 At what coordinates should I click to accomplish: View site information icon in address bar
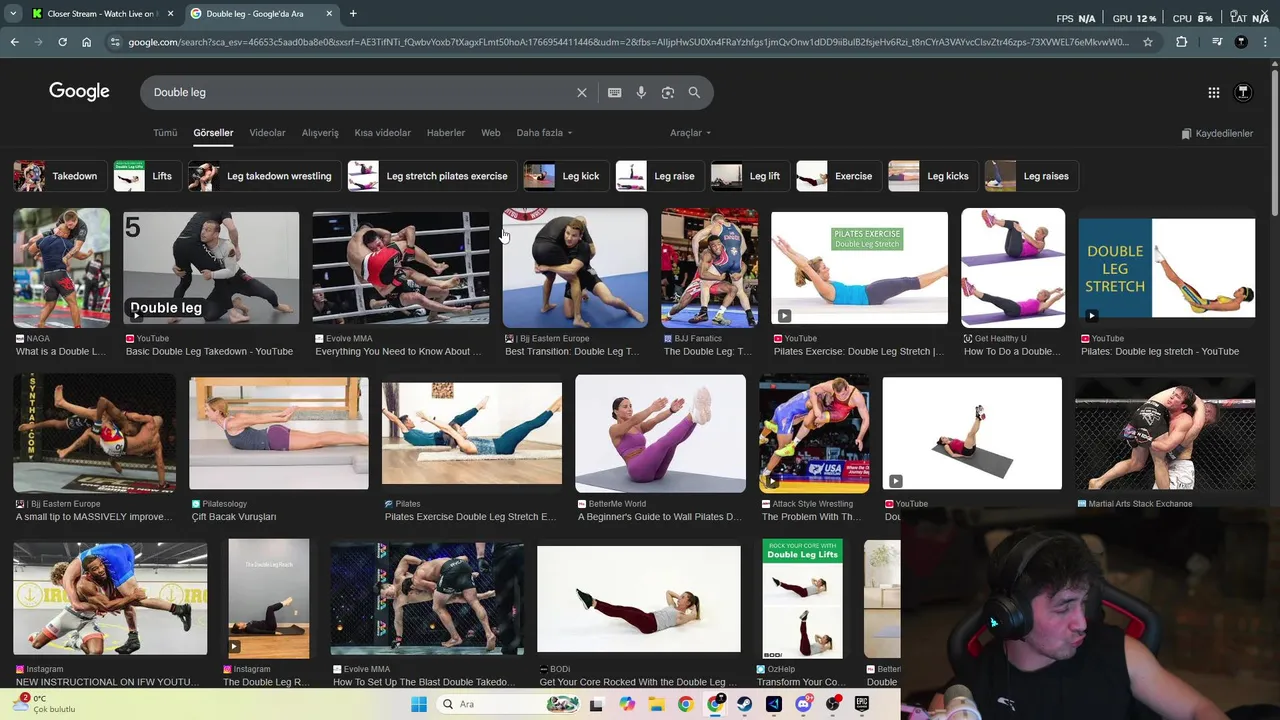[x=115, y=42]
